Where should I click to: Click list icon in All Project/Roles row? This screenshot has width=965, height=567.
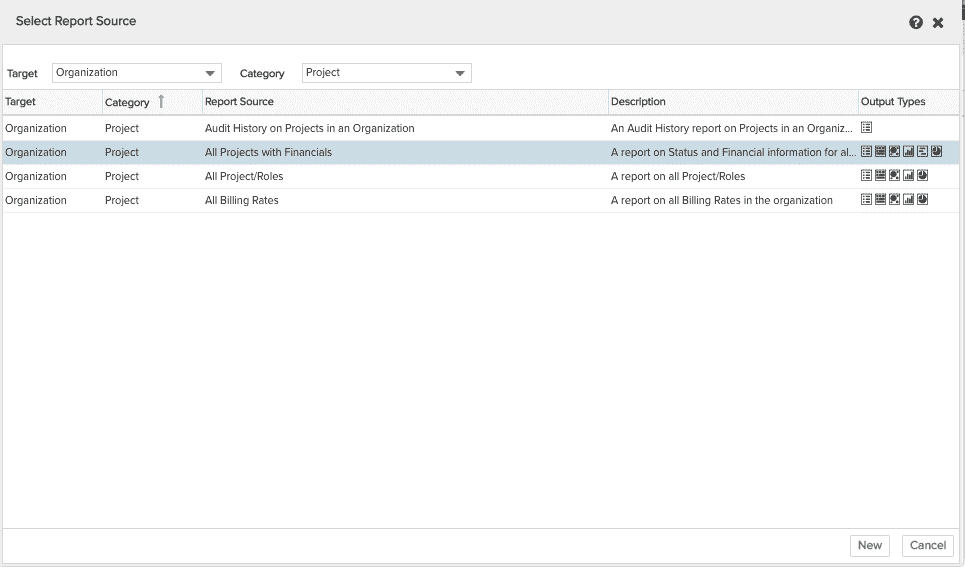(x=866, y=176)
